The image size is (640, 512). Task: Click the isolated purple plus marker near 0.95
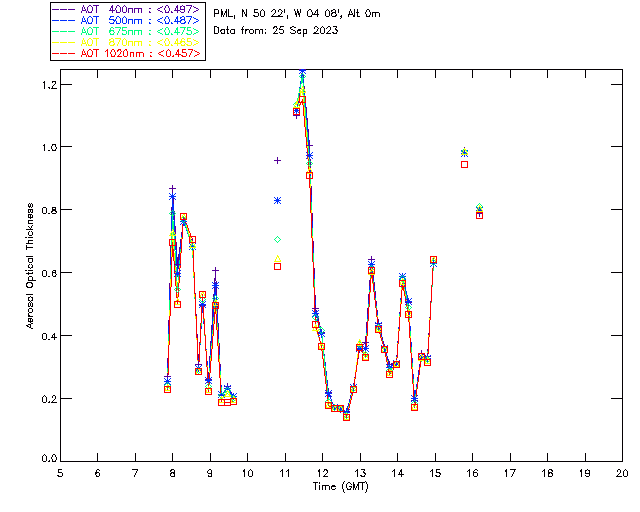tap(277, 160)
